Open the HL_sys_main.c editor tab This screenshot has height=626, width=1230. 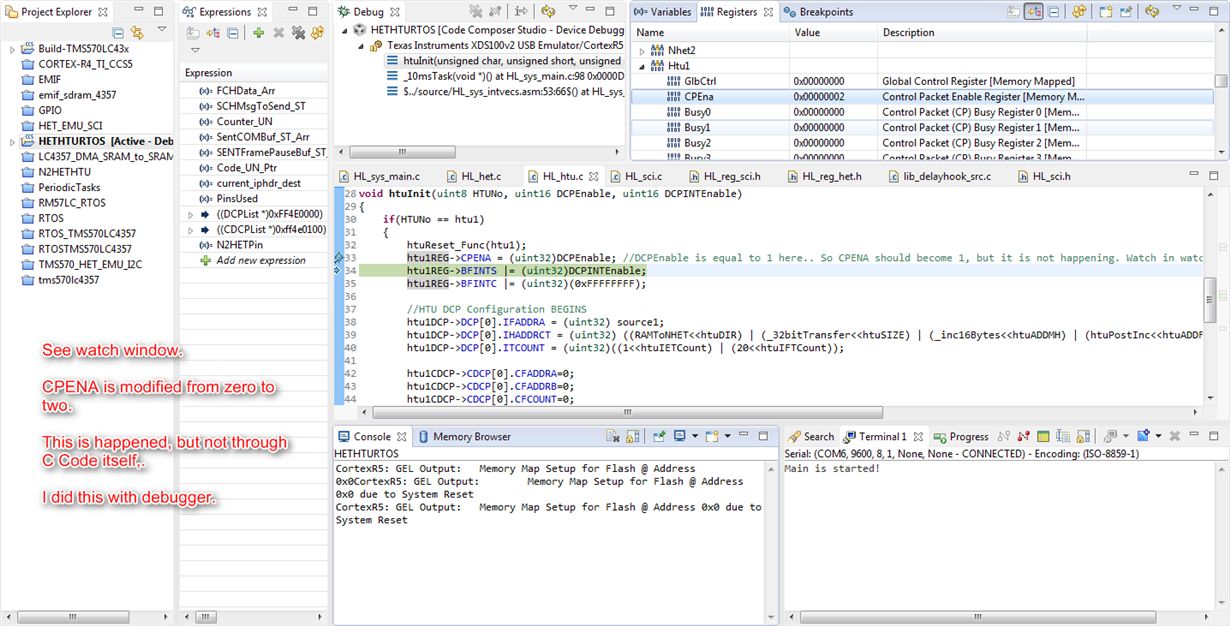[x=386, y=176]
